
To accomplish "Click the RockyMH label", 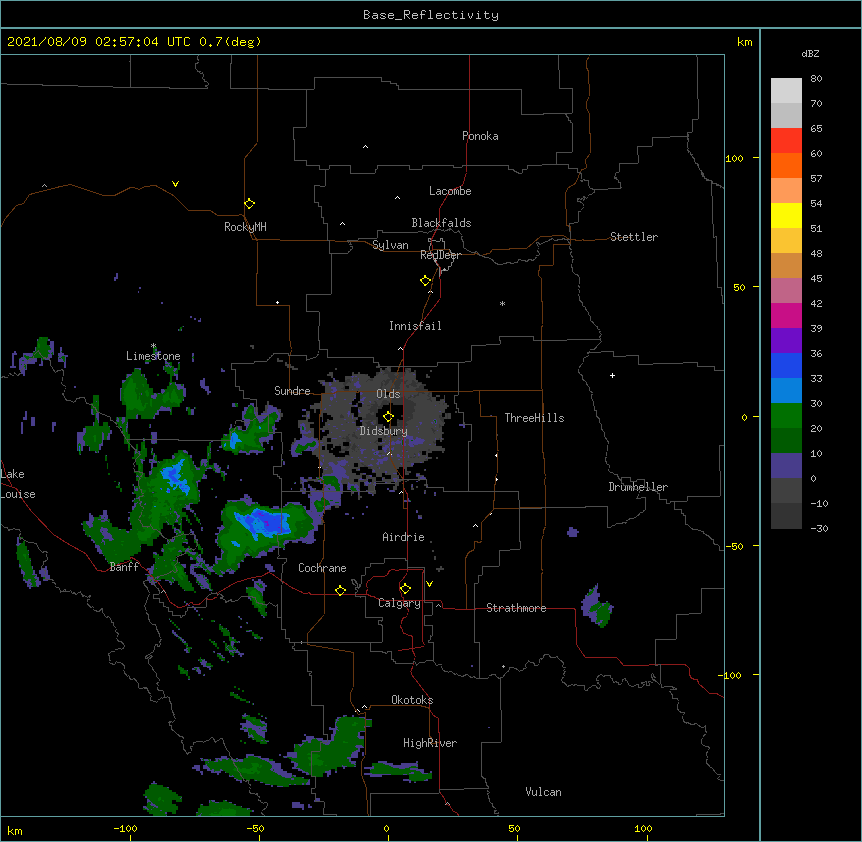I will click(x=245, y=227).
